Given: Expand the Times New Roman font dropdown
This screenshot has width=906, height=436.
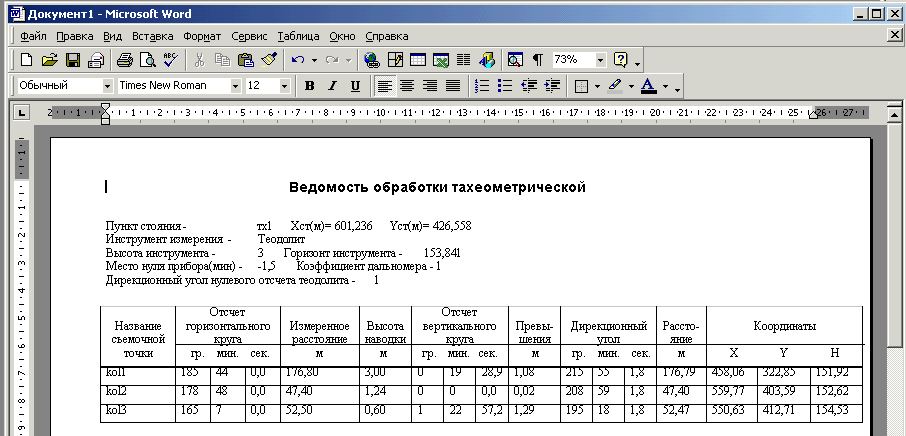Looking at the screenshot, I should coord(236,86).
